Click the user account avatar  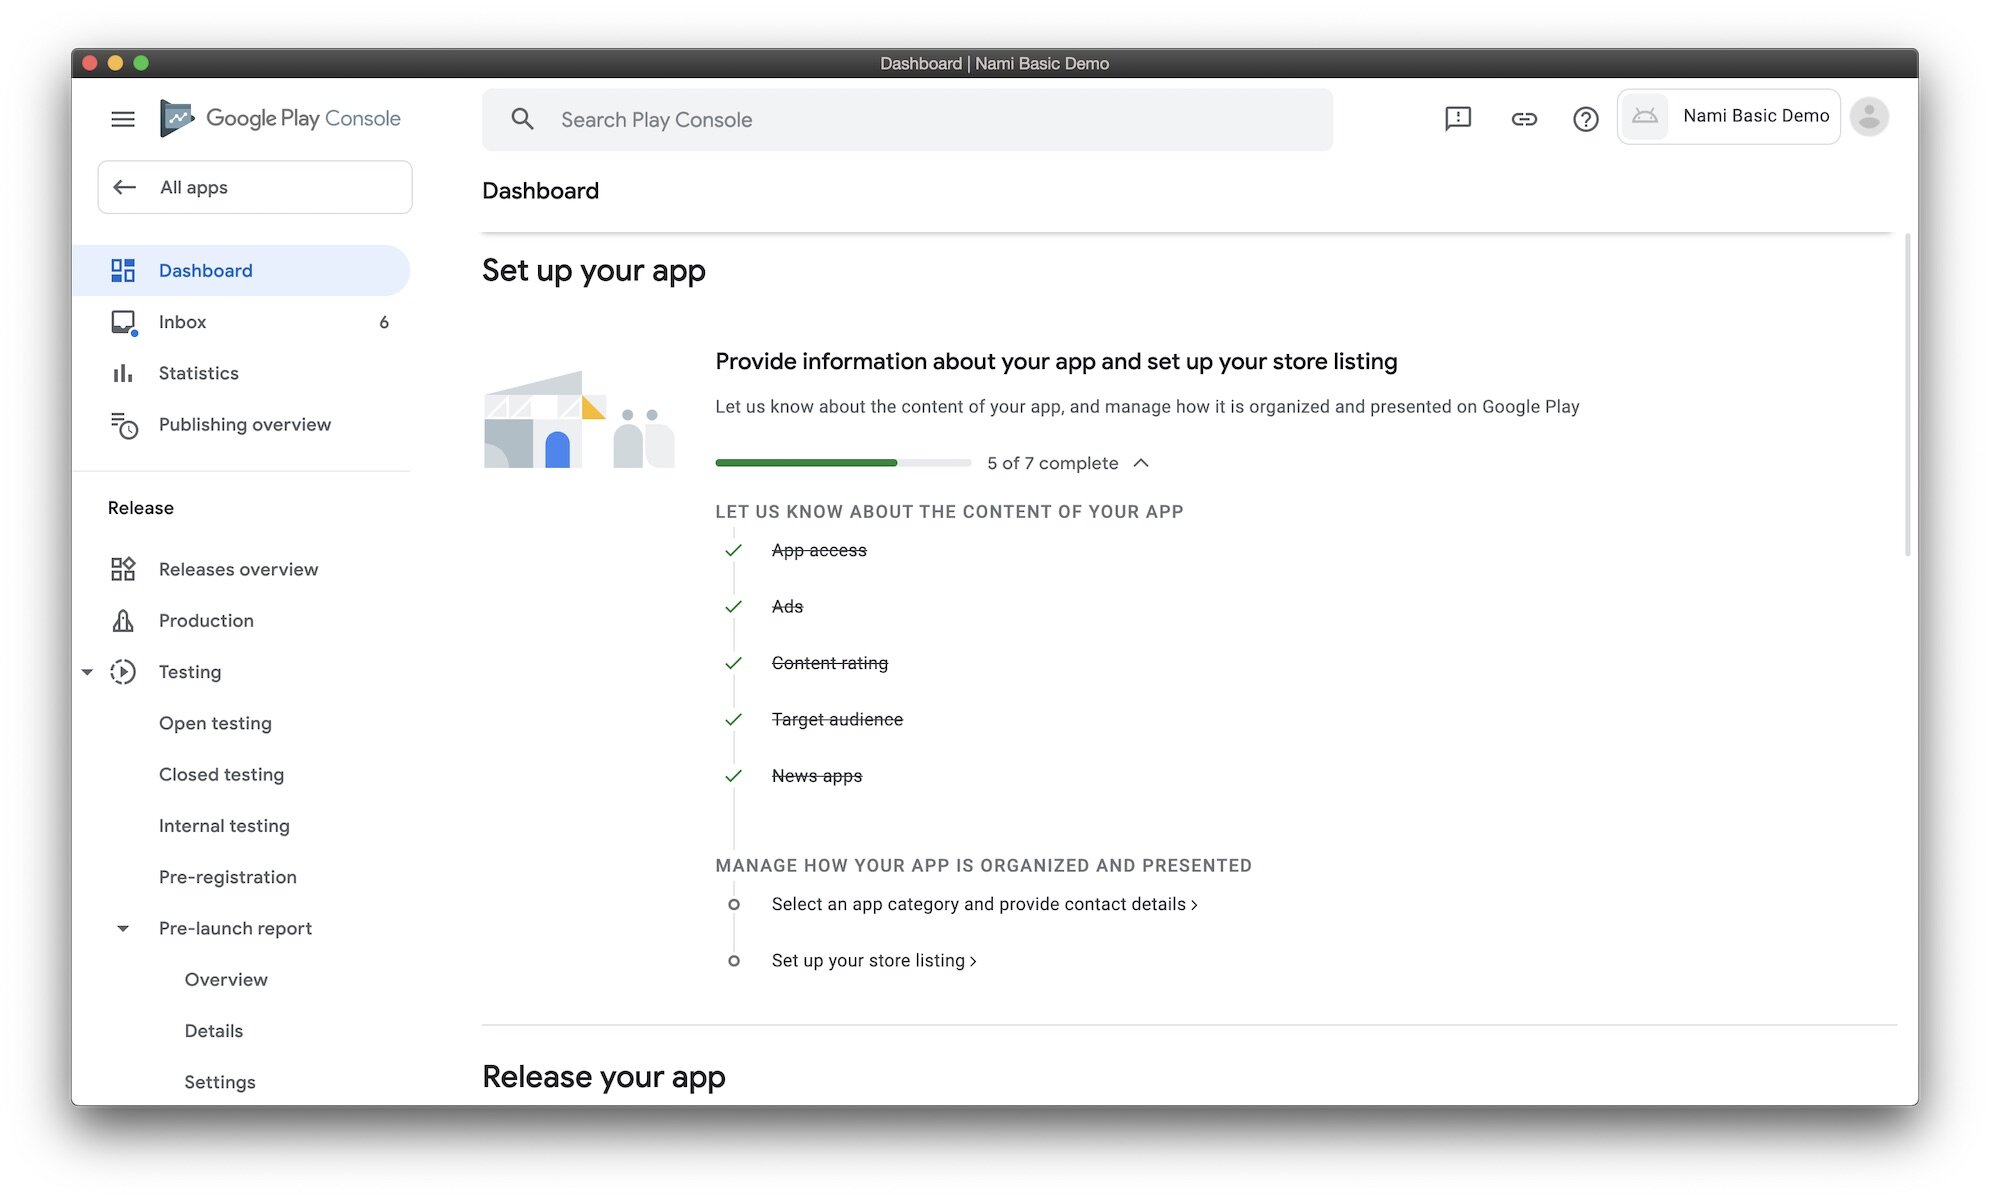[1868, 117]
